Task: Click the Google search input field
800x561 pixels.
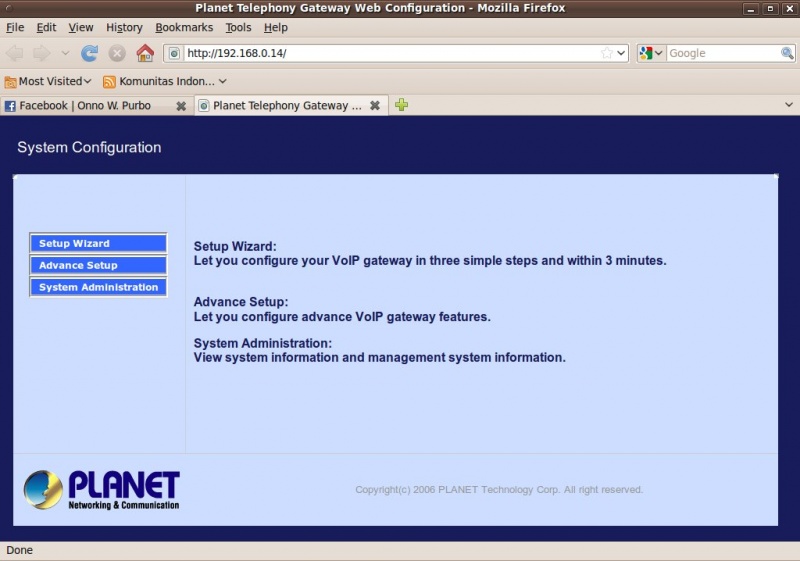Action: point(723,53)
